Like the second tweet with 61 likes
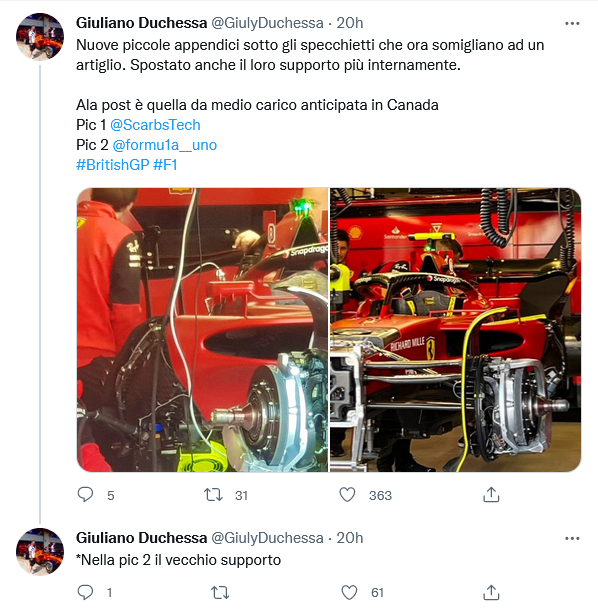This screenshot has height=613, width=598. [349, 592]
